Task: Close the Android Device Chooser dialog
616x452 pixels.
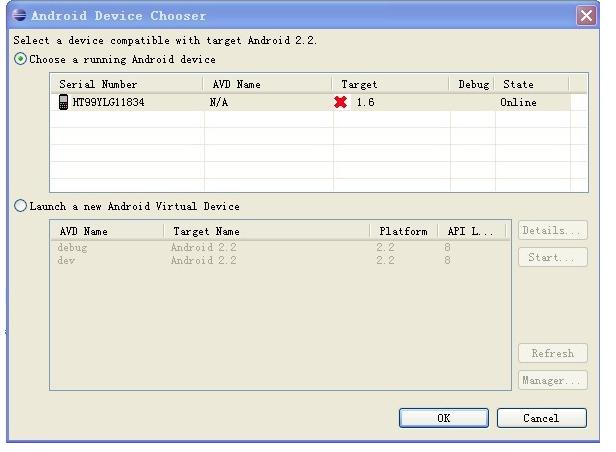Action: [x=586, y=16]
